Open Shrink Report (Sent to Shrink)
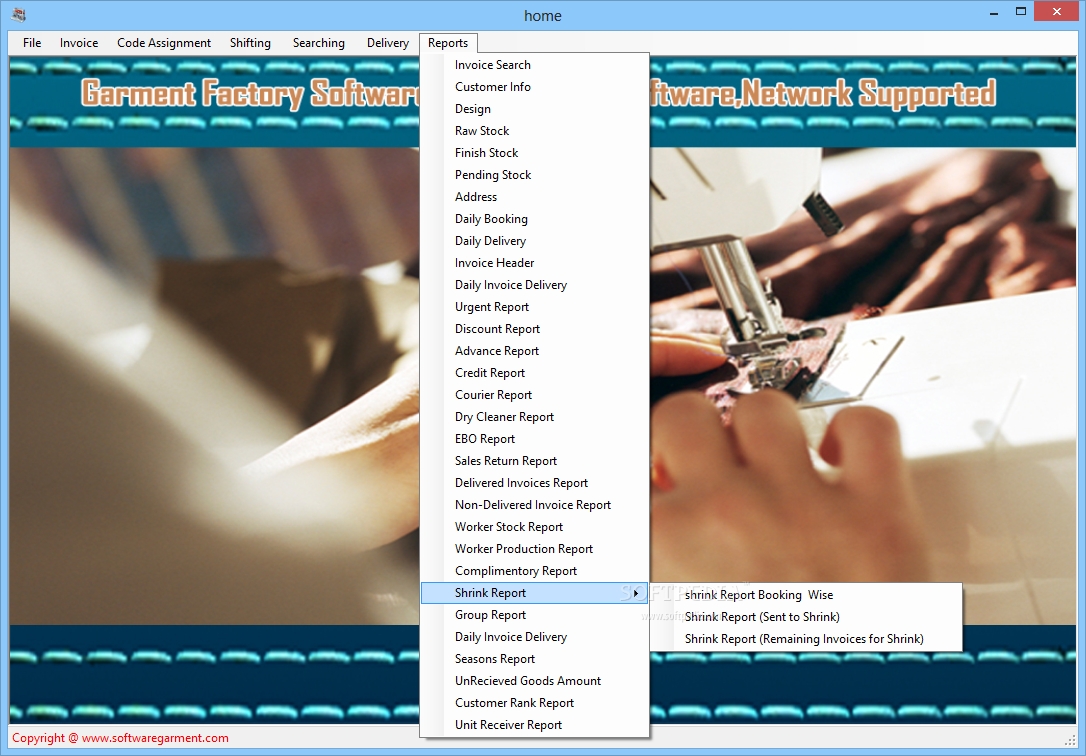 [x=806, y=617]
